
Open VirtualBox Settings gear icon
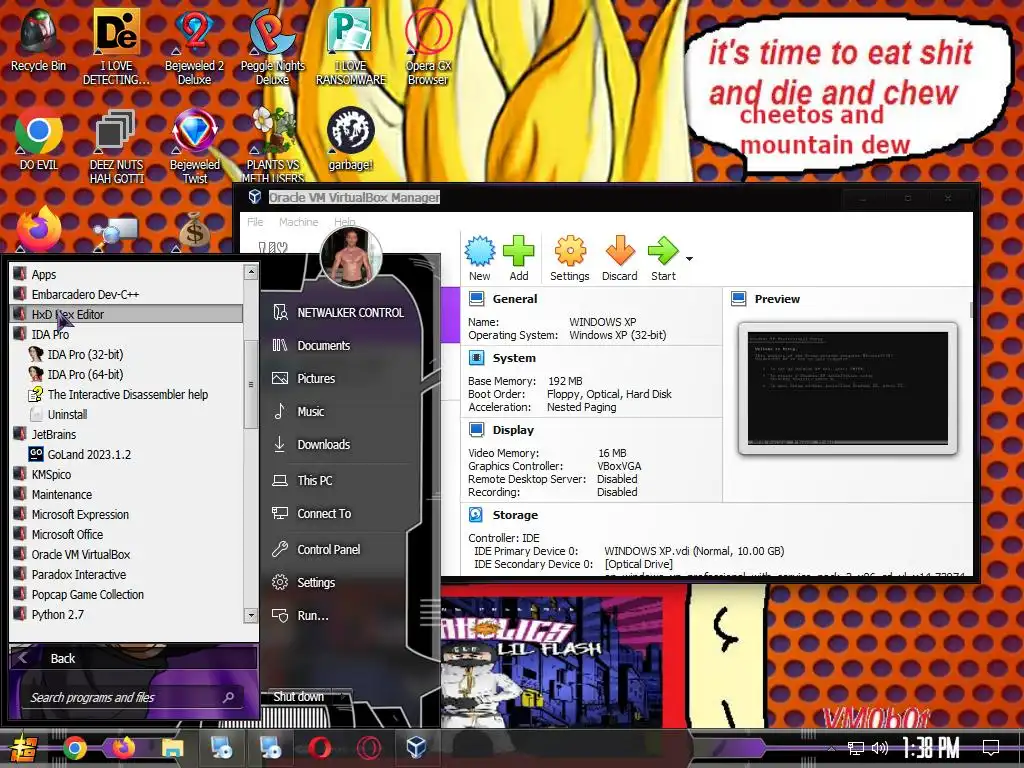tap(570, 251)
